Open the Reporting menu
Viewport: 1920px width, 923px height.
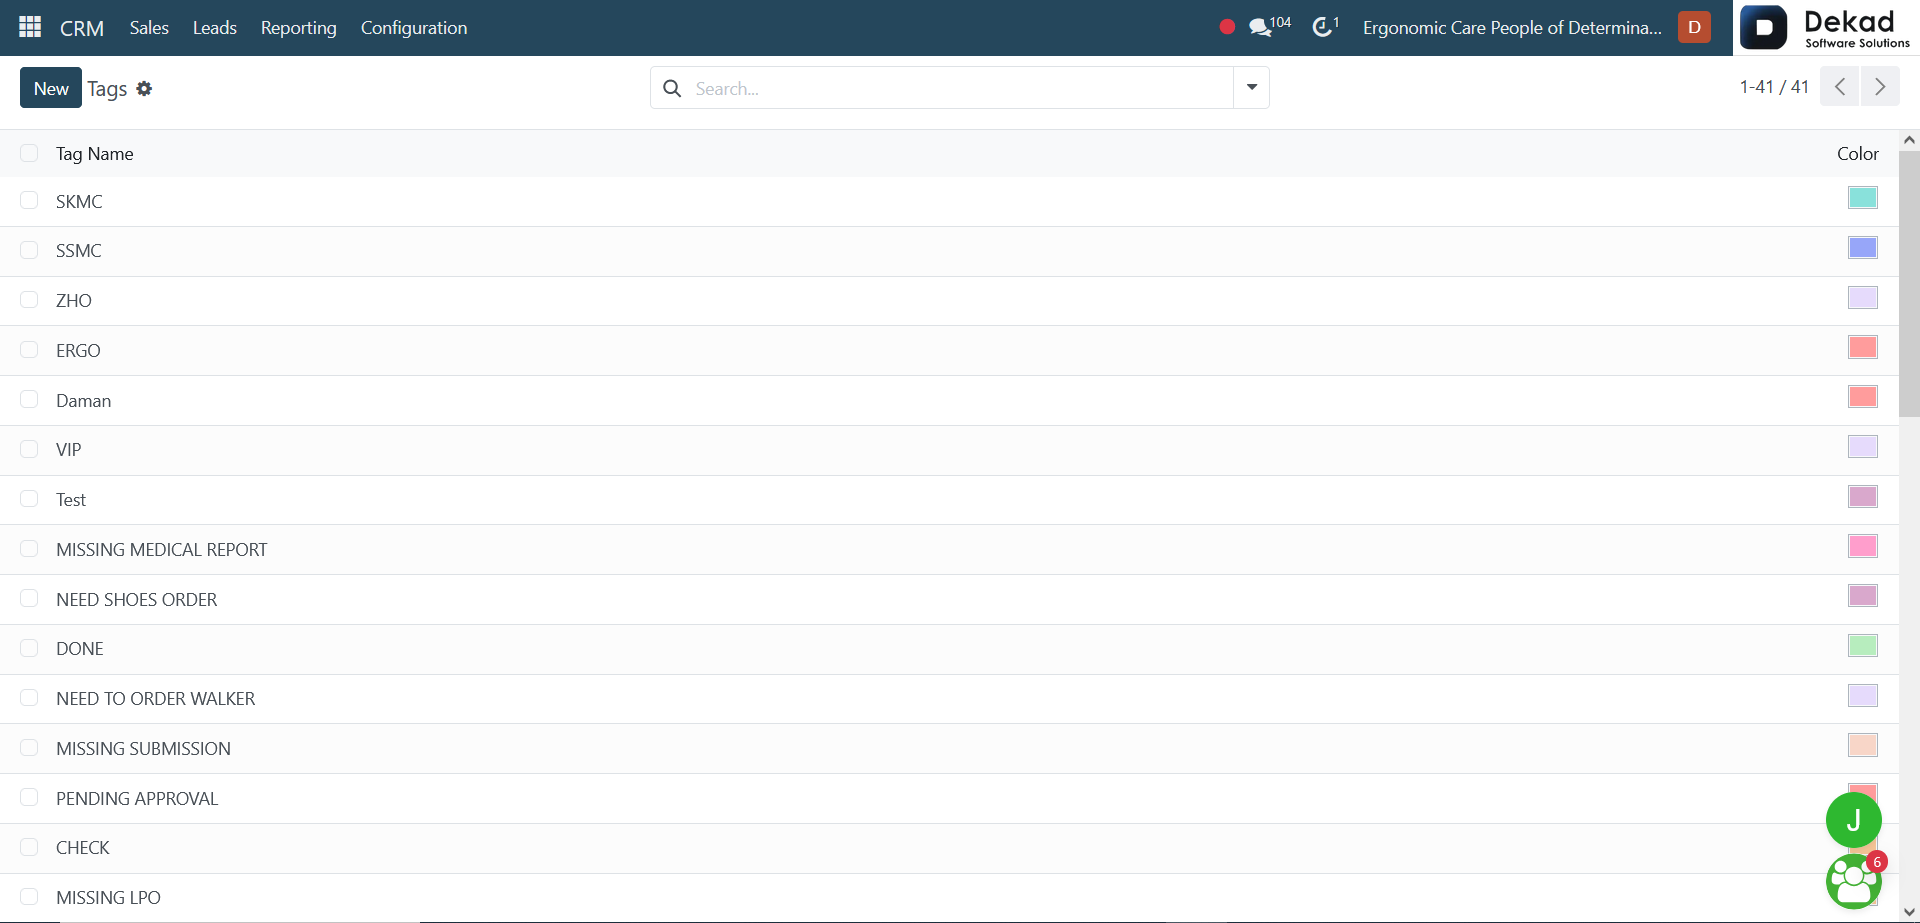click(299, 28)
